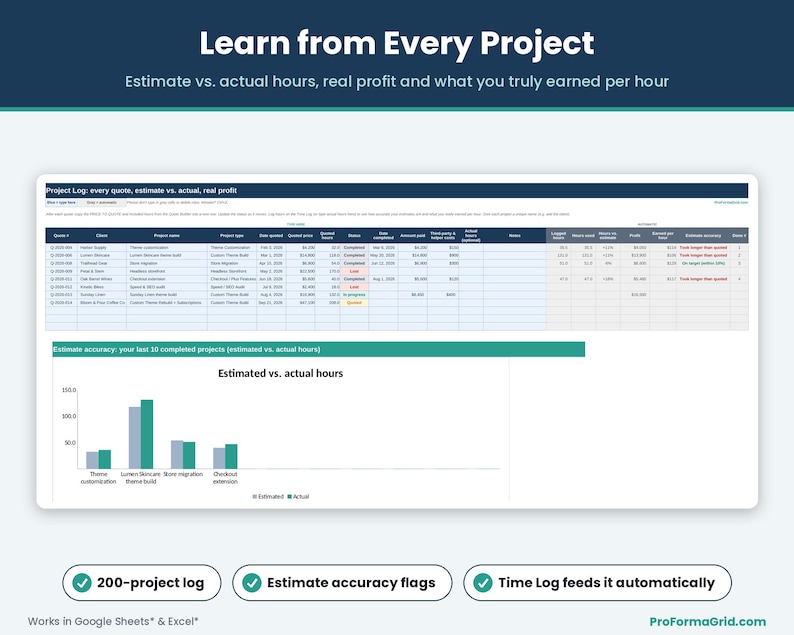The width and height of the screenshot is (794, 635).
Task: Select the Logged hours column header
Action: tap(559, 235)
